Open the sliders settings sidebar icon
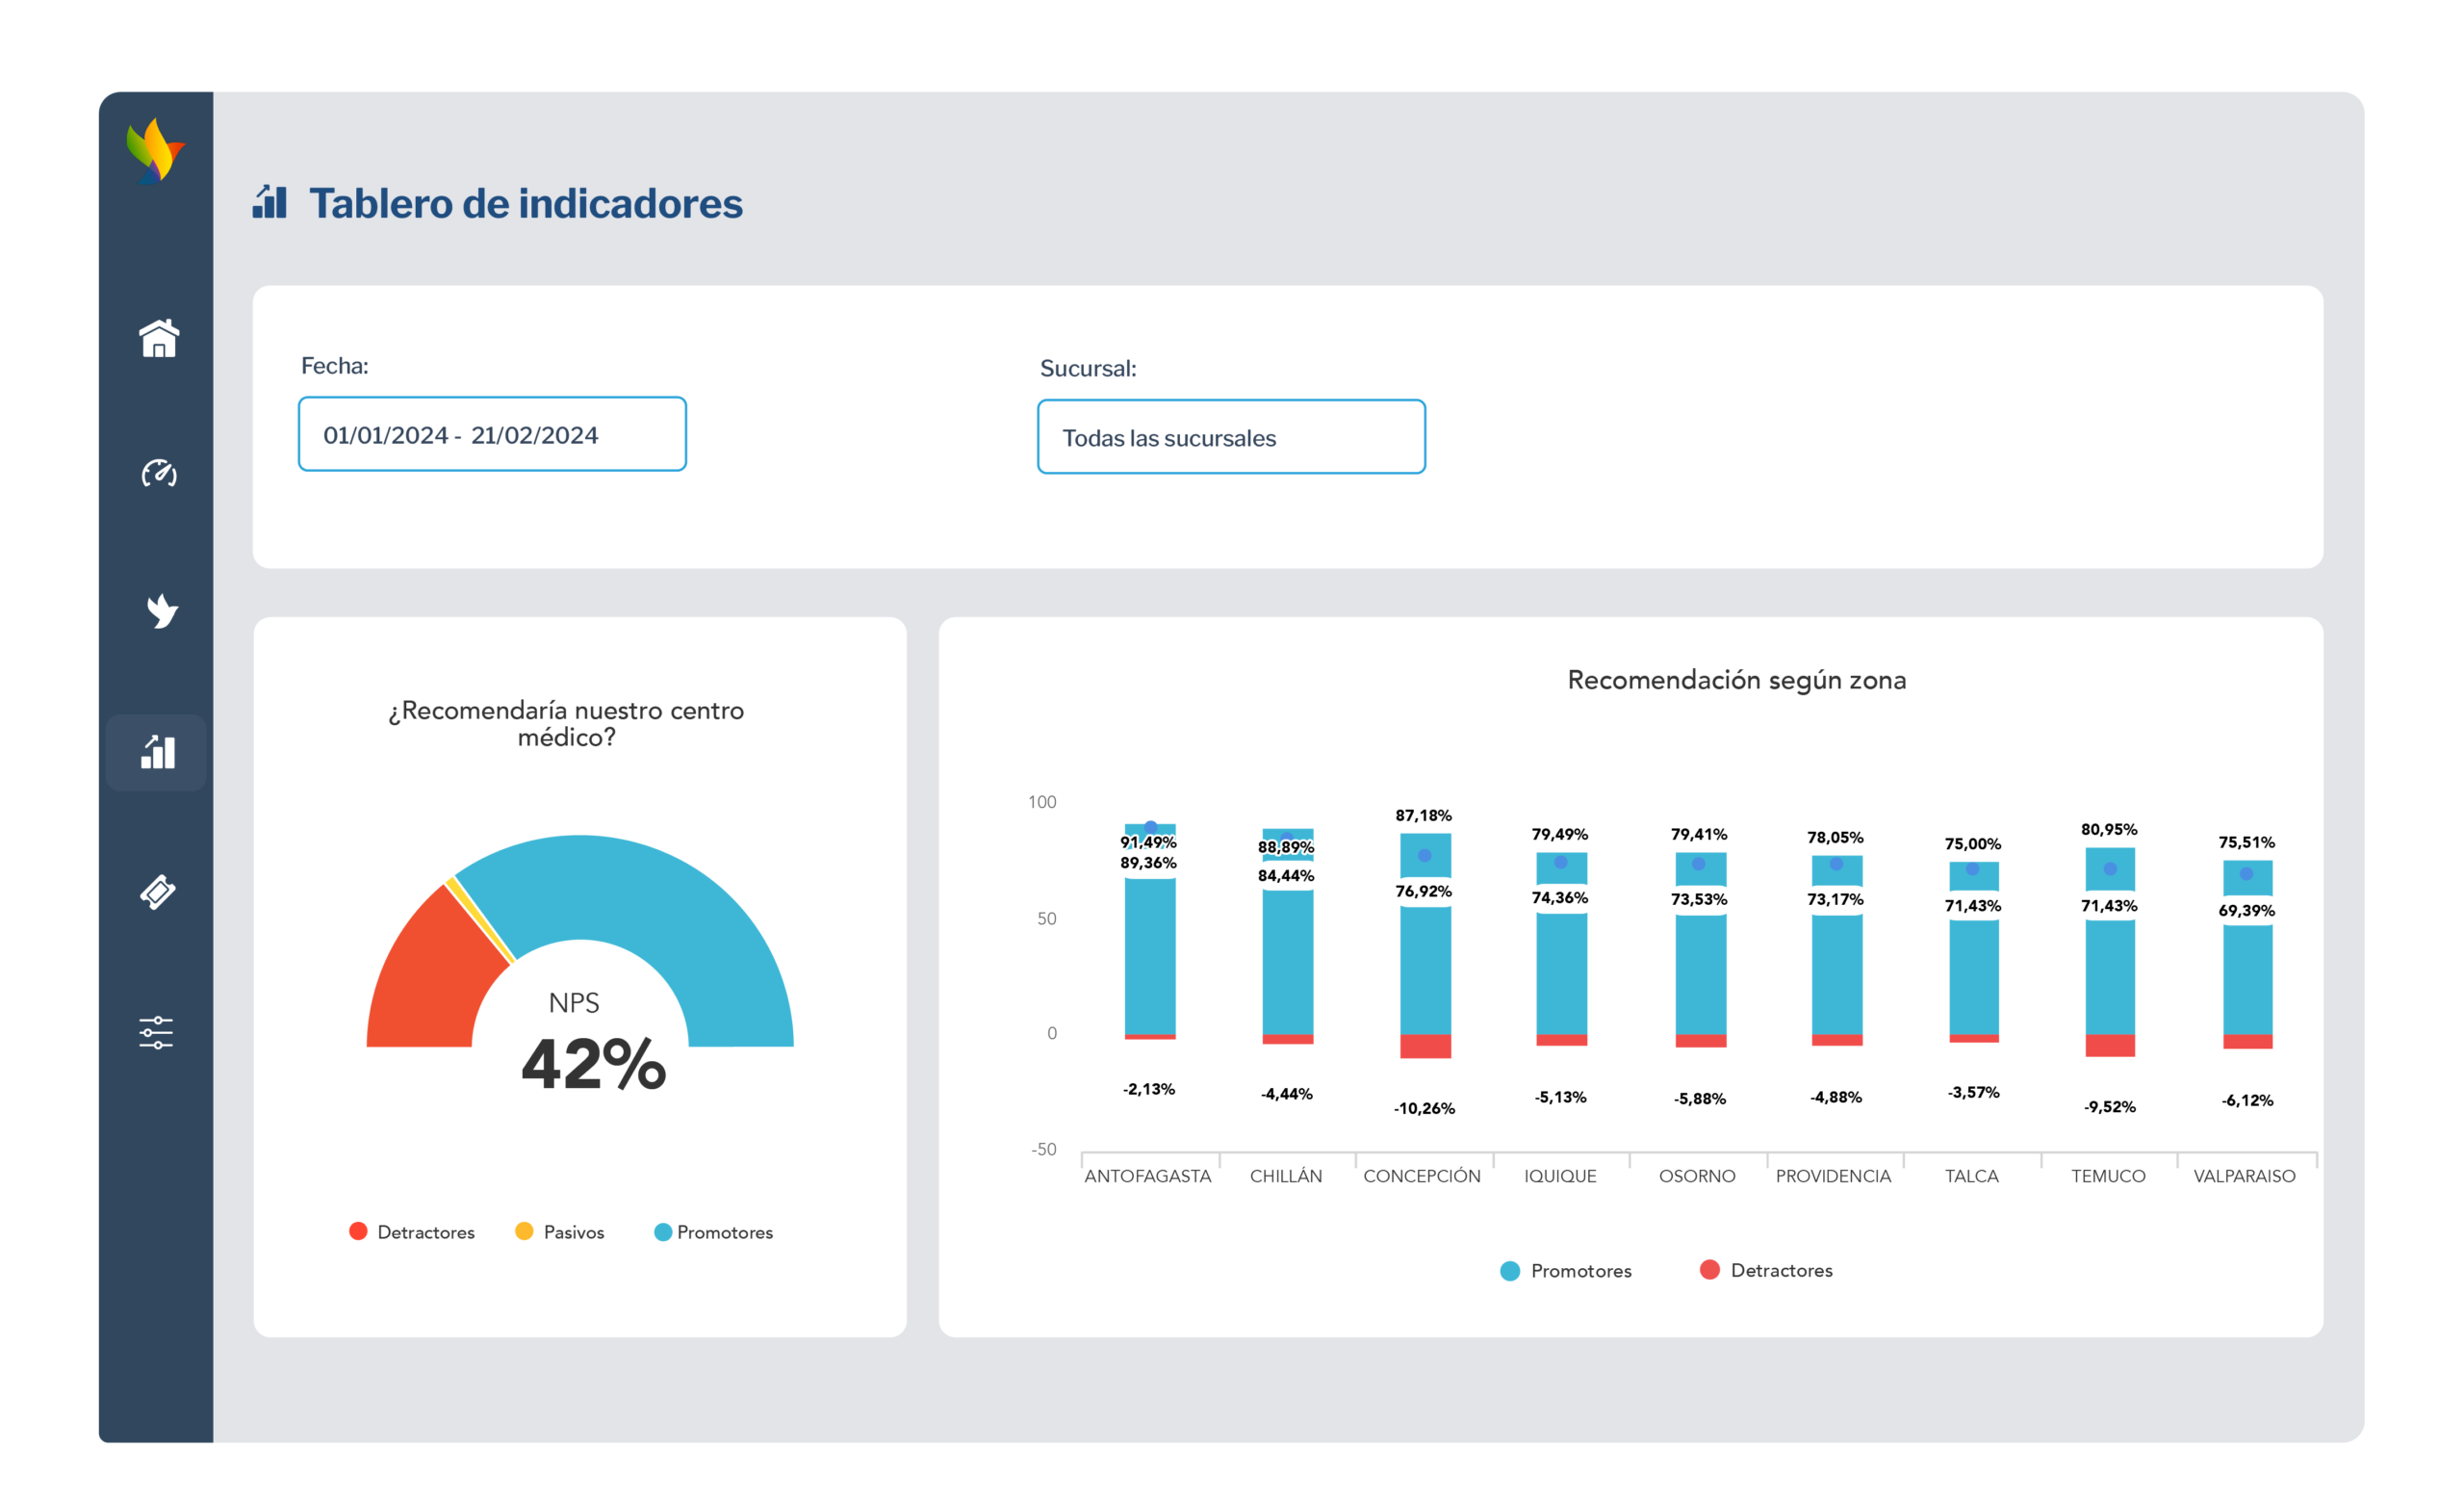2464x1501 pixels. pyautogui.click(x=156, y=1032)
